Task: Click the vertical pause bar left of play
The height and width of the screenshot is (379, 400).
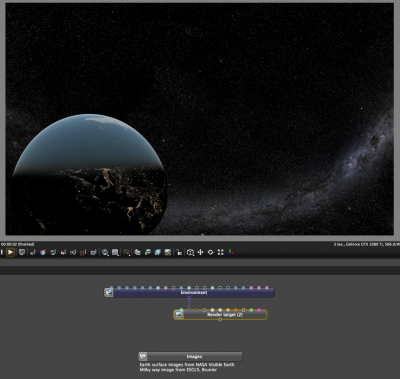Action: [2, 252]
